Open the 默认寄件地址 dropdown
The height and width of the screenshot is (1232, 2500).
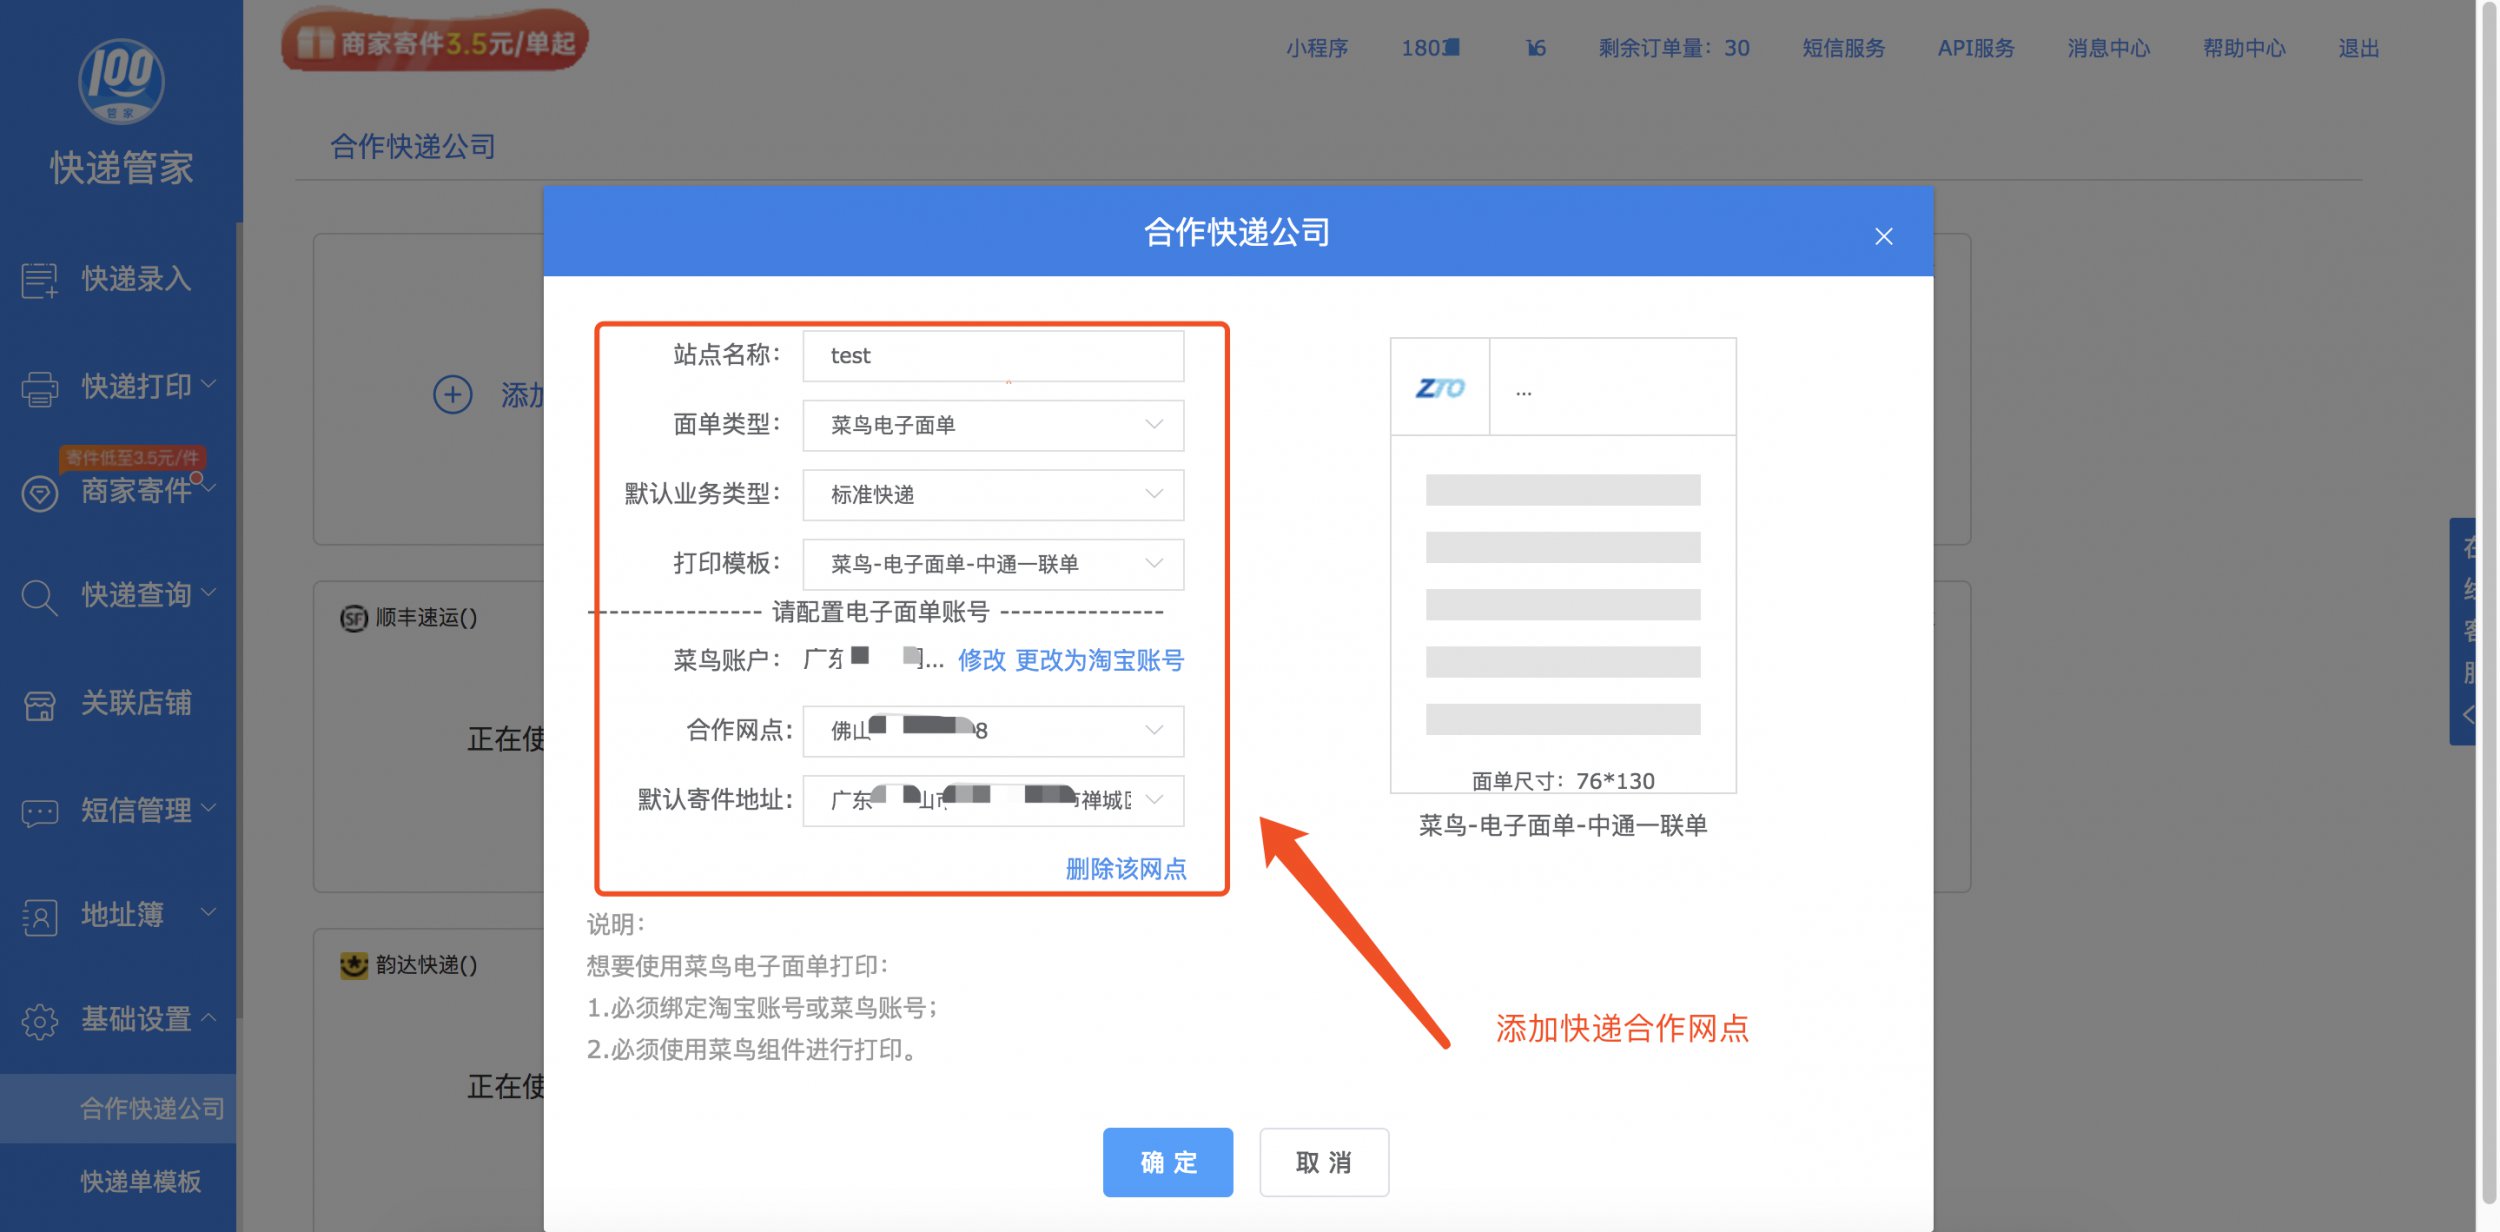[993, 800]
